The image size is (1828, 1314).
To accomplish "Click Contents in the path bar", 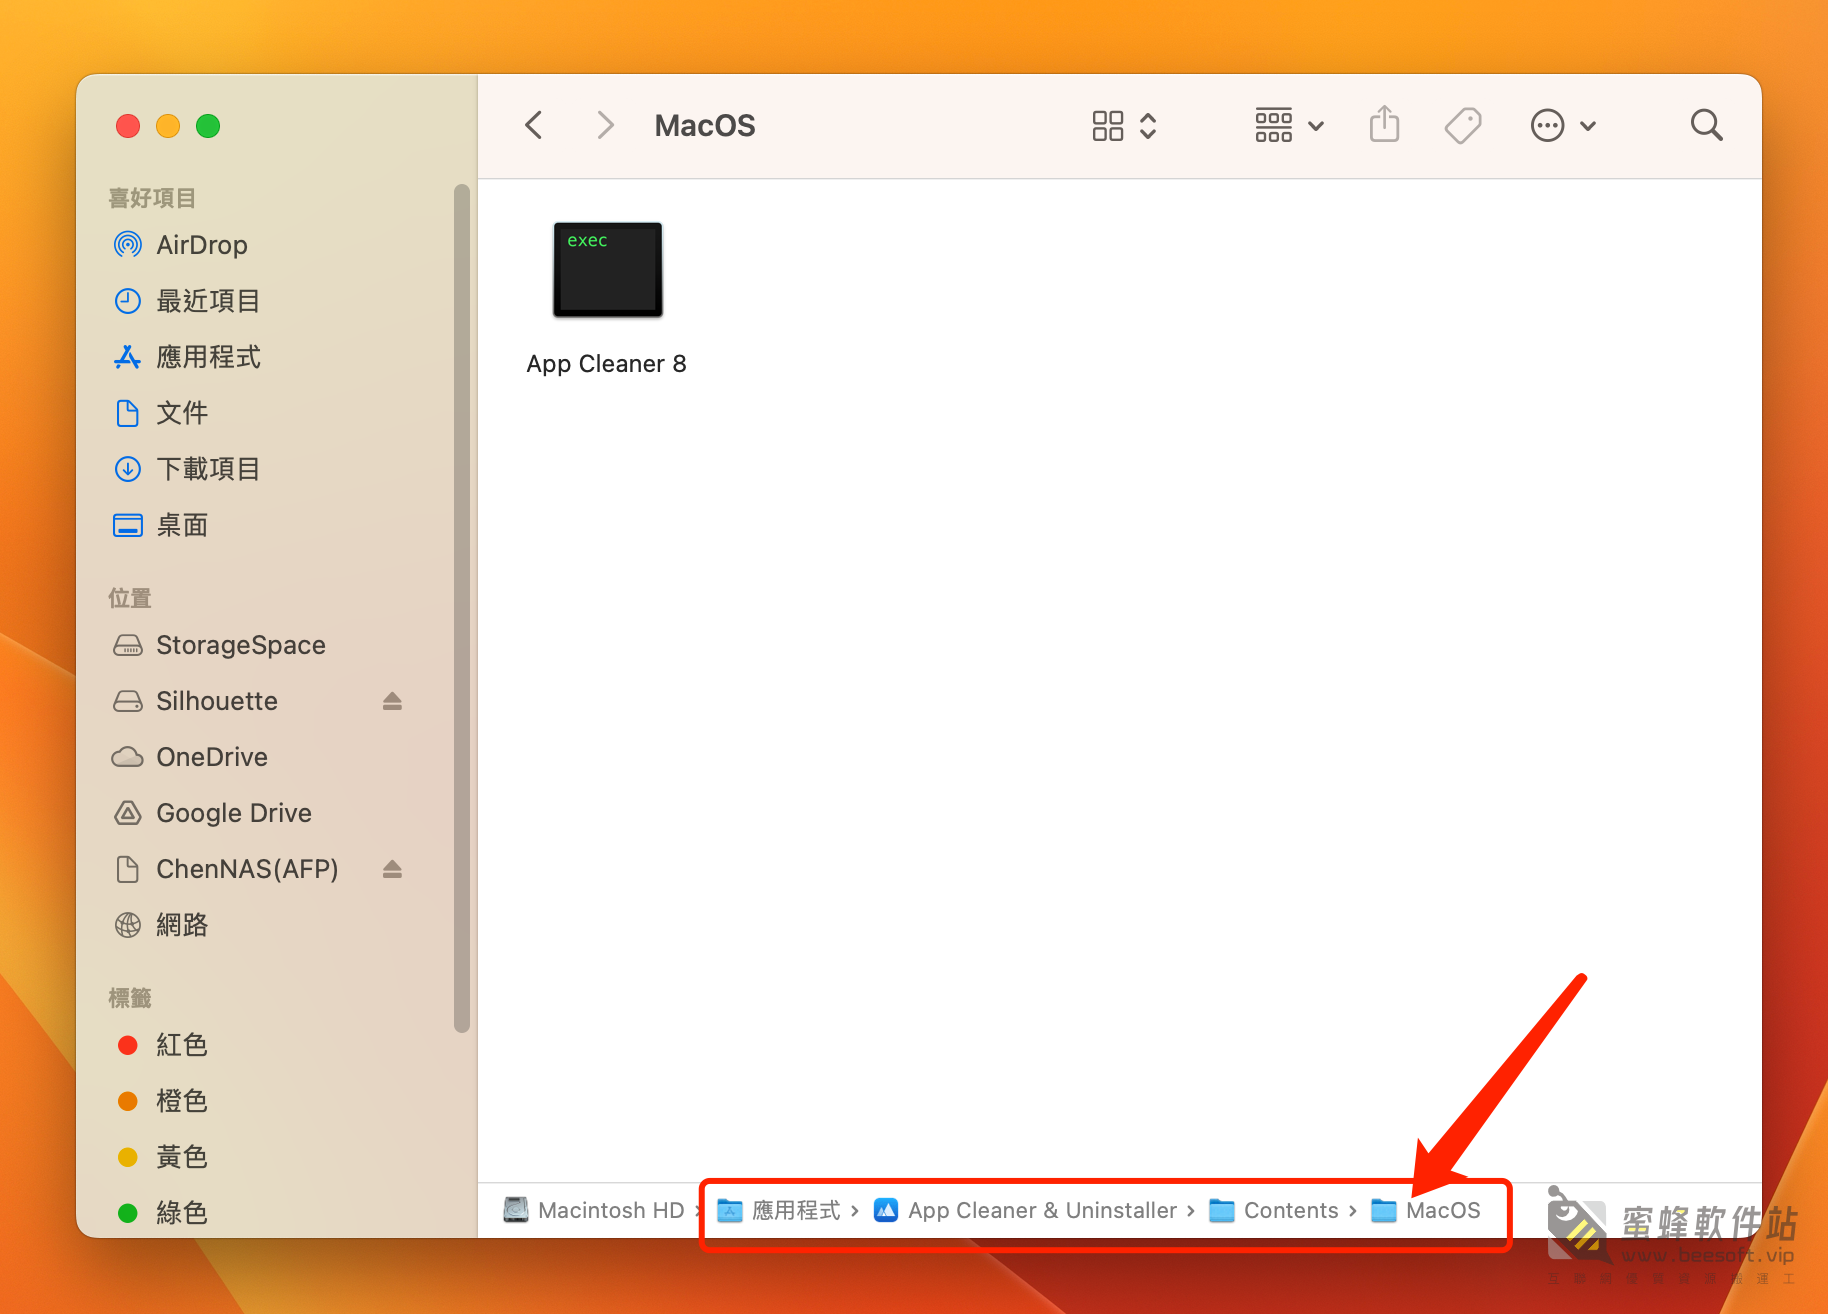I will pyautogui.click(x=1291, y=1210).
